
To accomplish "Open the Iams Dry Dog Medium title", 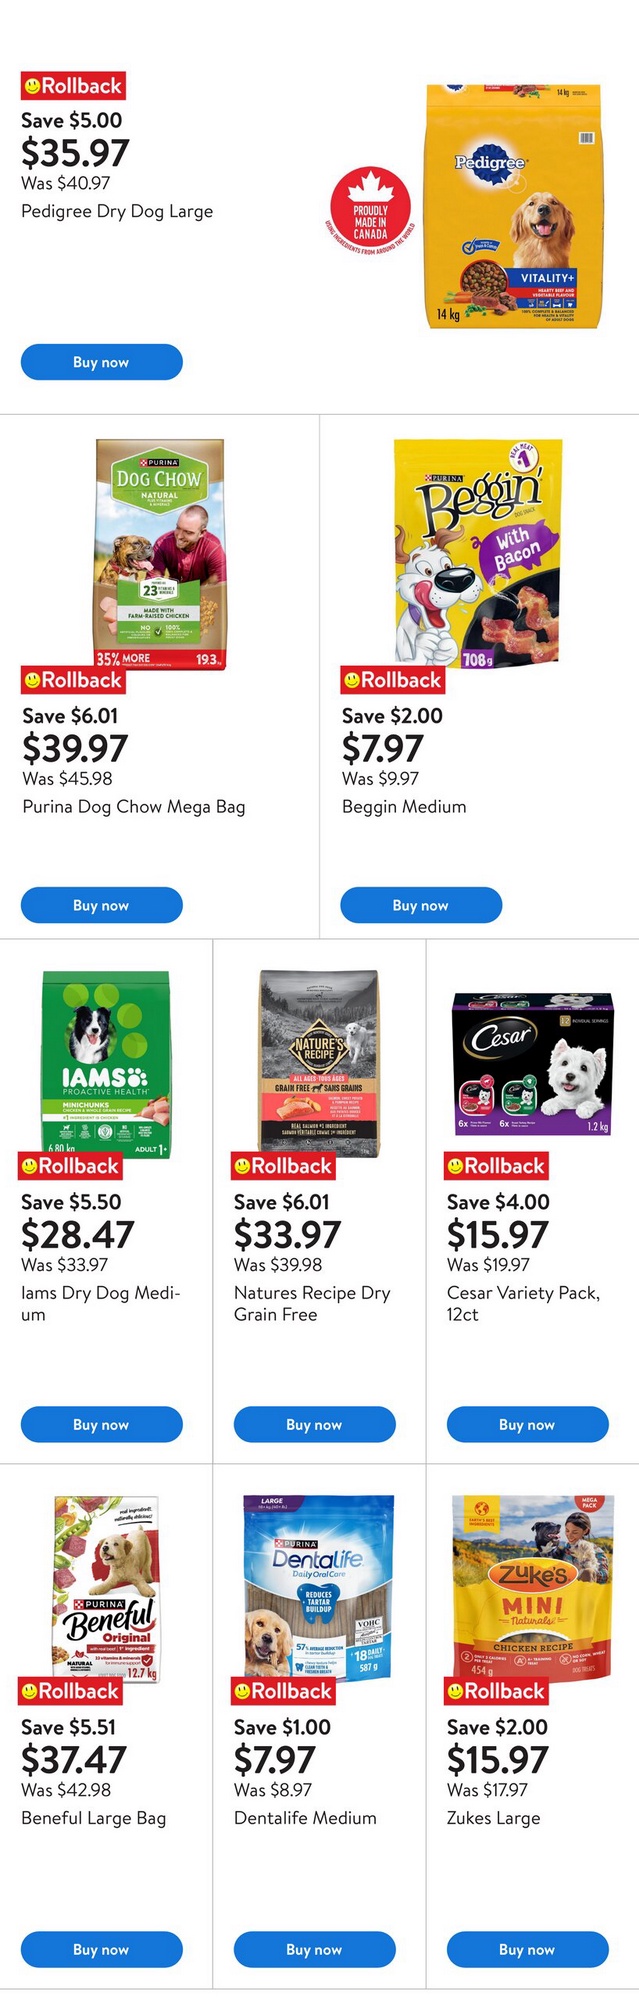I will pyautogui.click(x=100, y=1303).
